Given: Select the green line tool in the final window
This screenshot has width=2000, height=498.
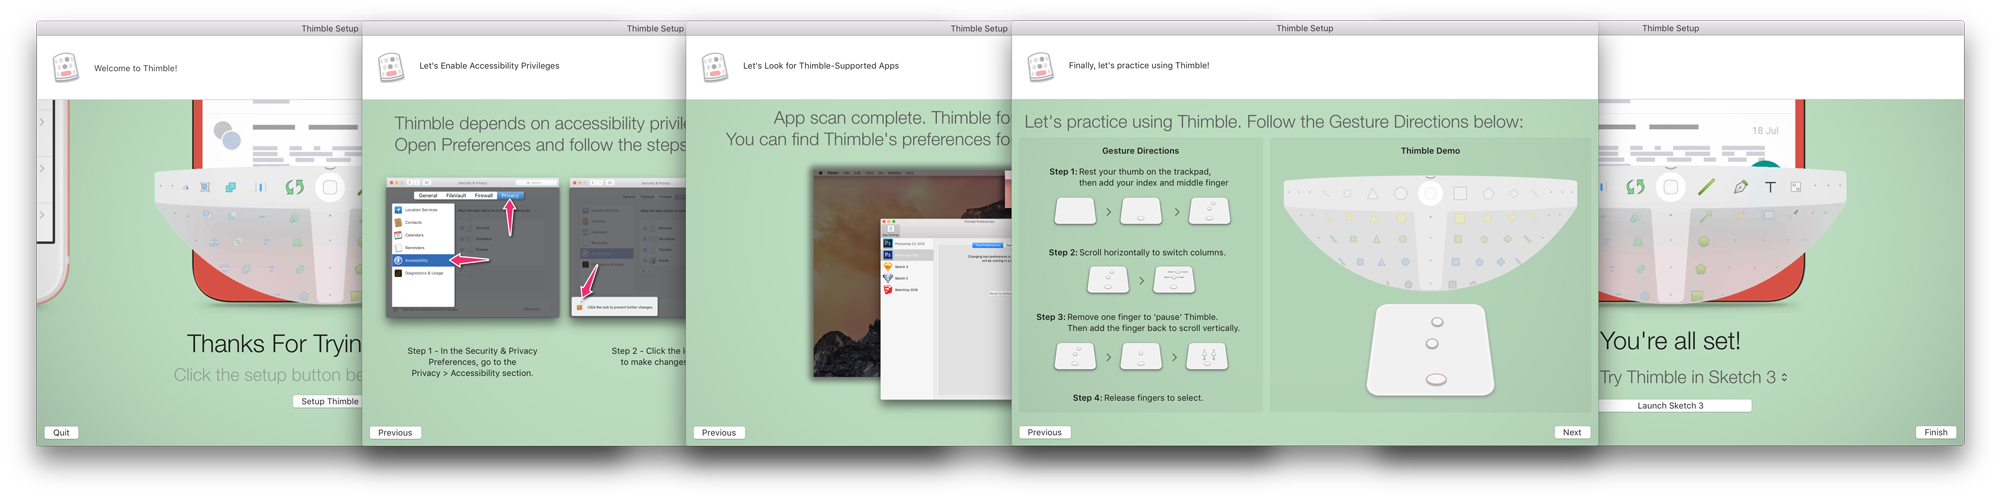Looking at the screenshot, I should click(x=1706, y=186).
